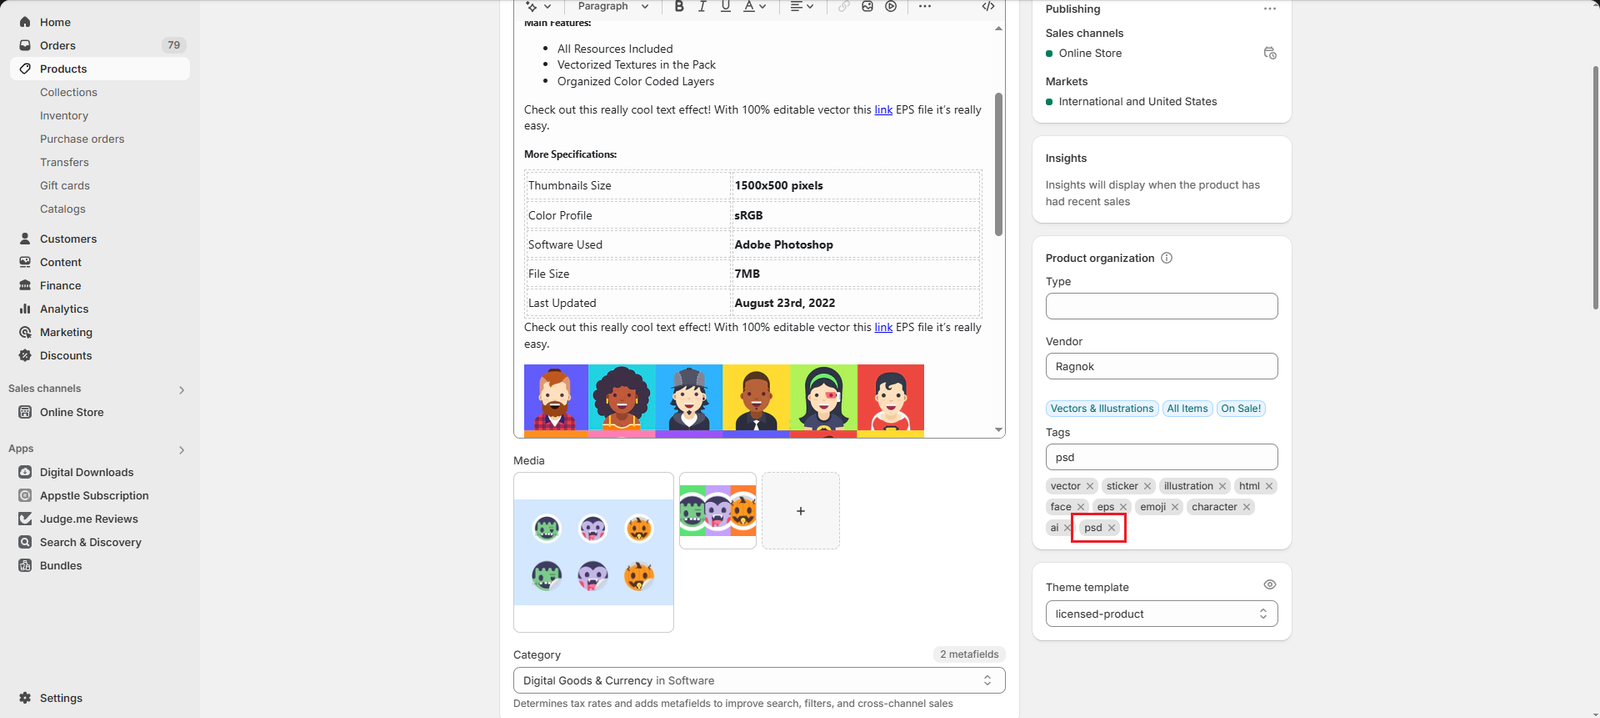Click the first link in description text

pyautogui.click(x=883, y=110)
